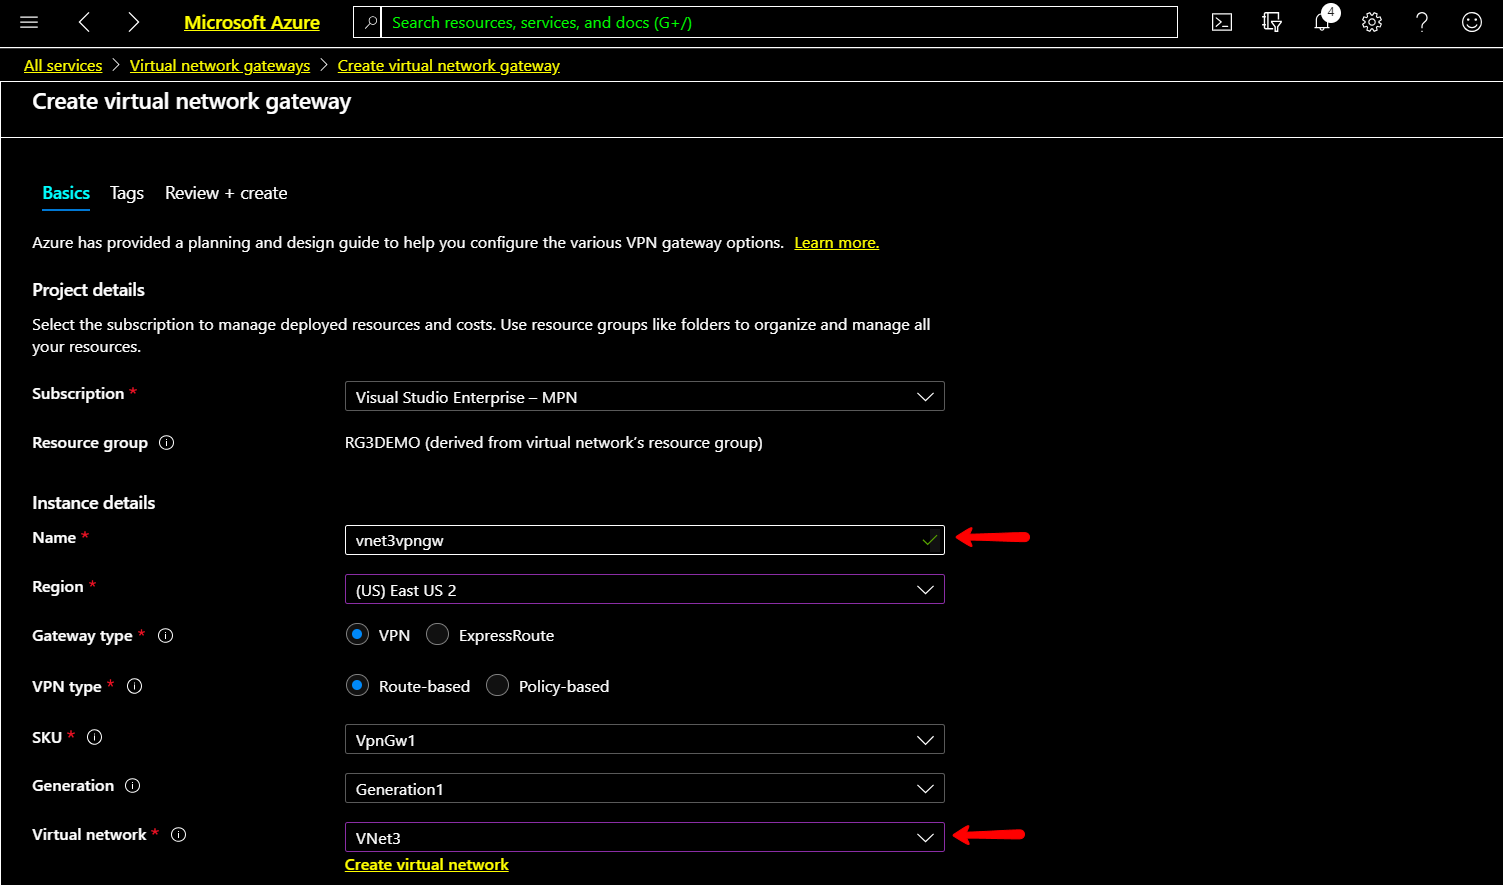Open the Virtual network dropdown
This screenshot has width=1503, height=885.
click(644, 837)
